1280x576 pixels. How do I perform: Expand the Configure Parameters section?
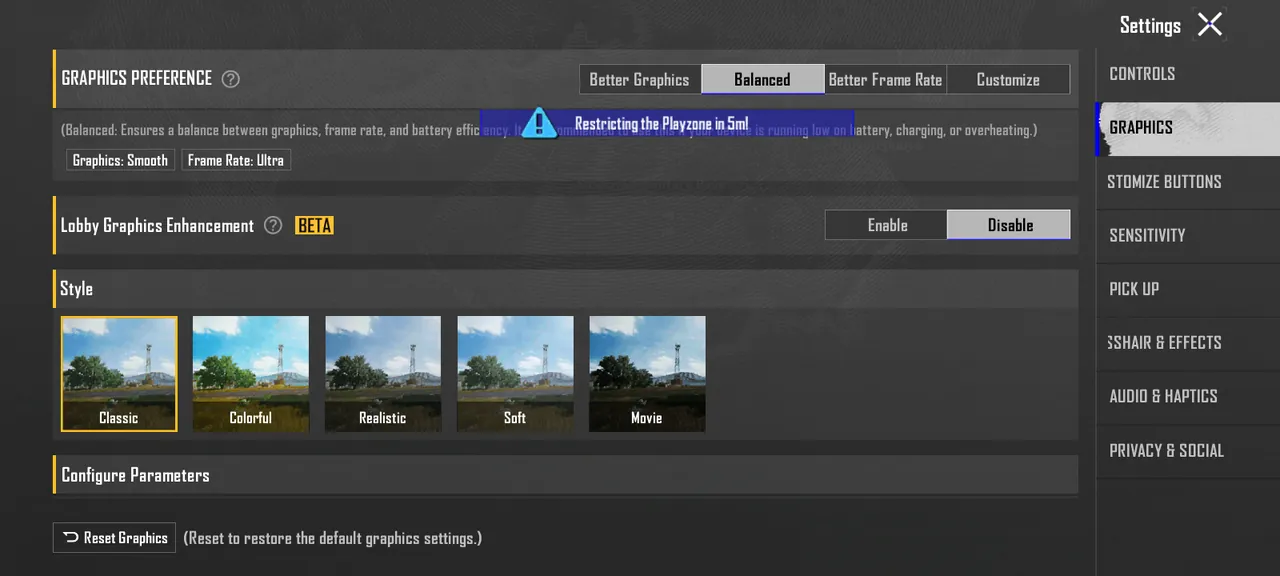click(x=565, y=475)
